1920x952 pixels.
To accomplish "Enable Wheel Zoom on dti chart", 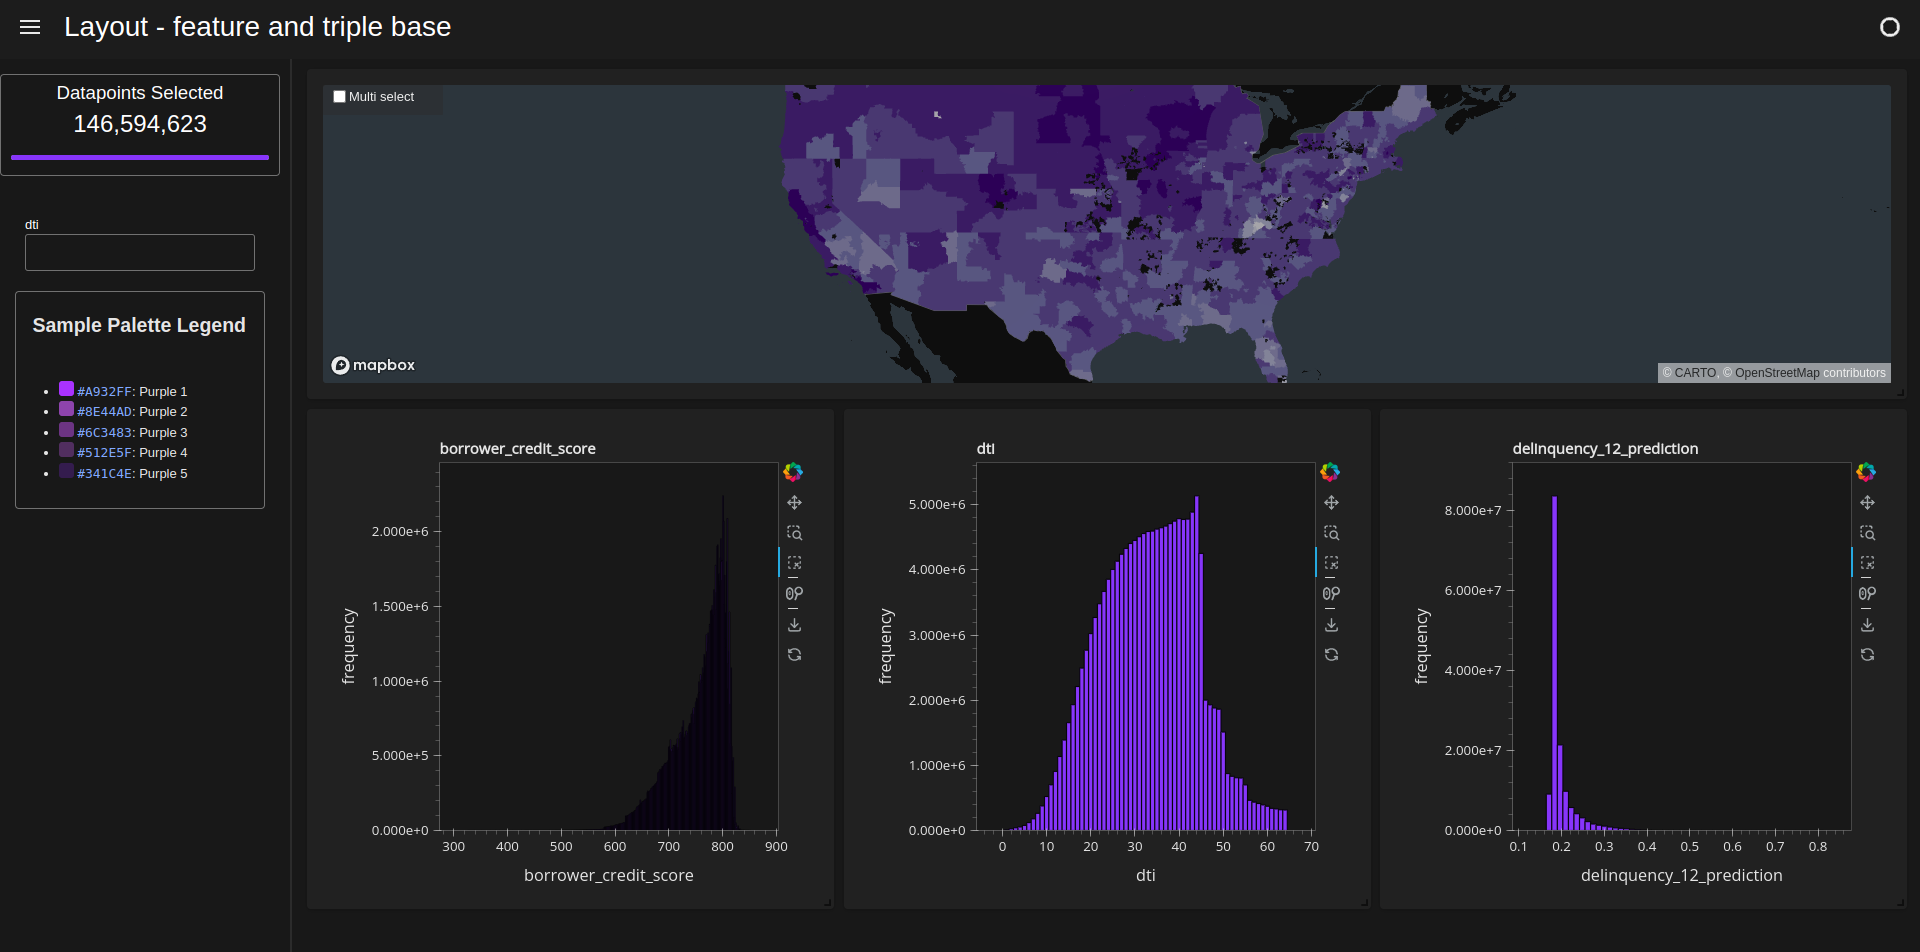I will (1331, 594).
